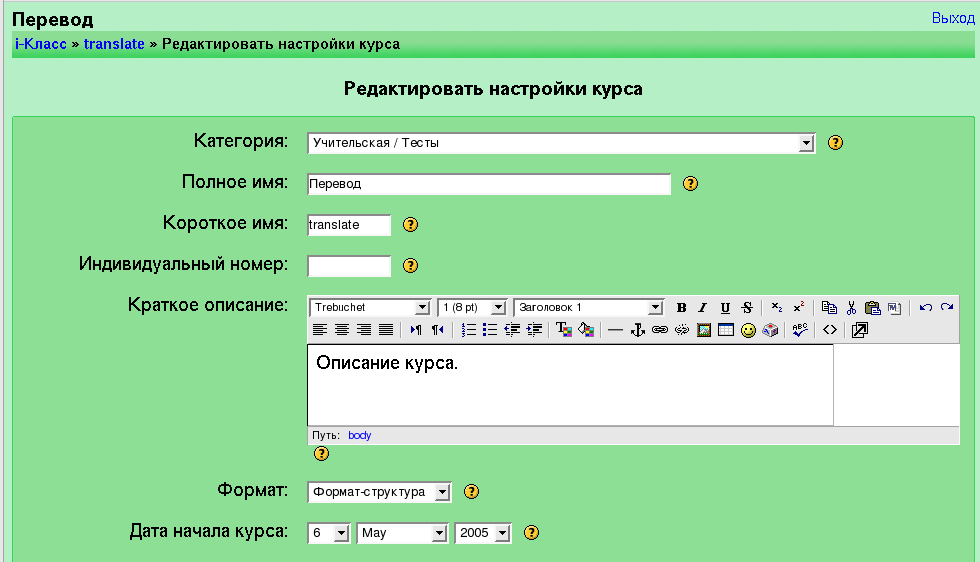Insert a table using the toolbar
The width and height of the screenshot is (980, 562).
[726, 330]
